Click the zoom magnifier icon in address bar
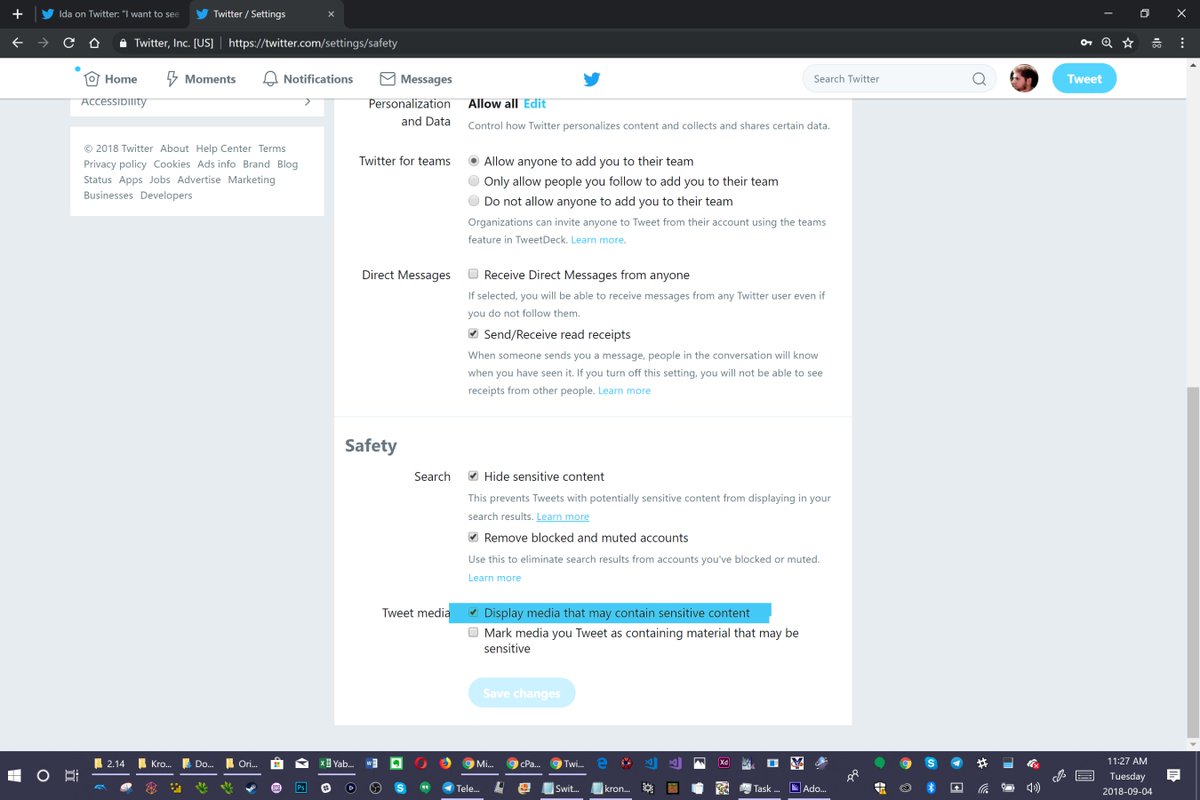Viewport: 1200px width, 800px height. pyautogui.click(x=1107, y=43)
